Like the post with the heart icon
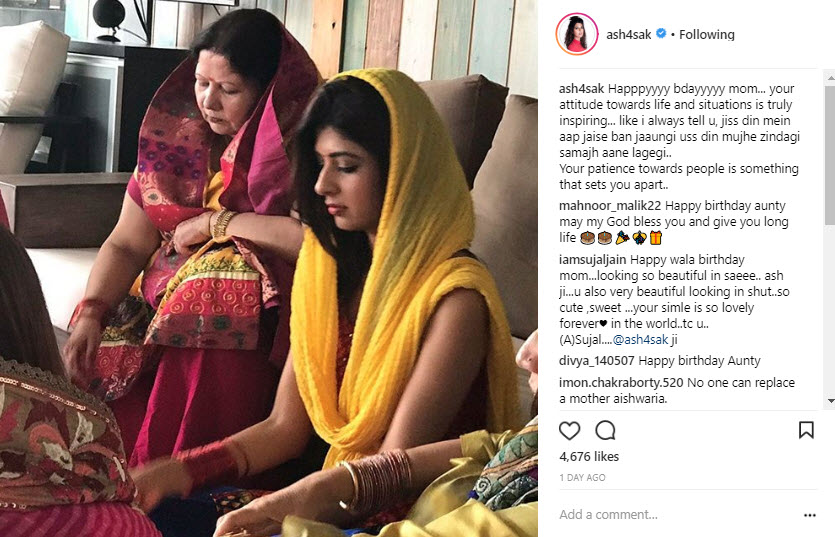The image size is (835, 537). [569, 430]
